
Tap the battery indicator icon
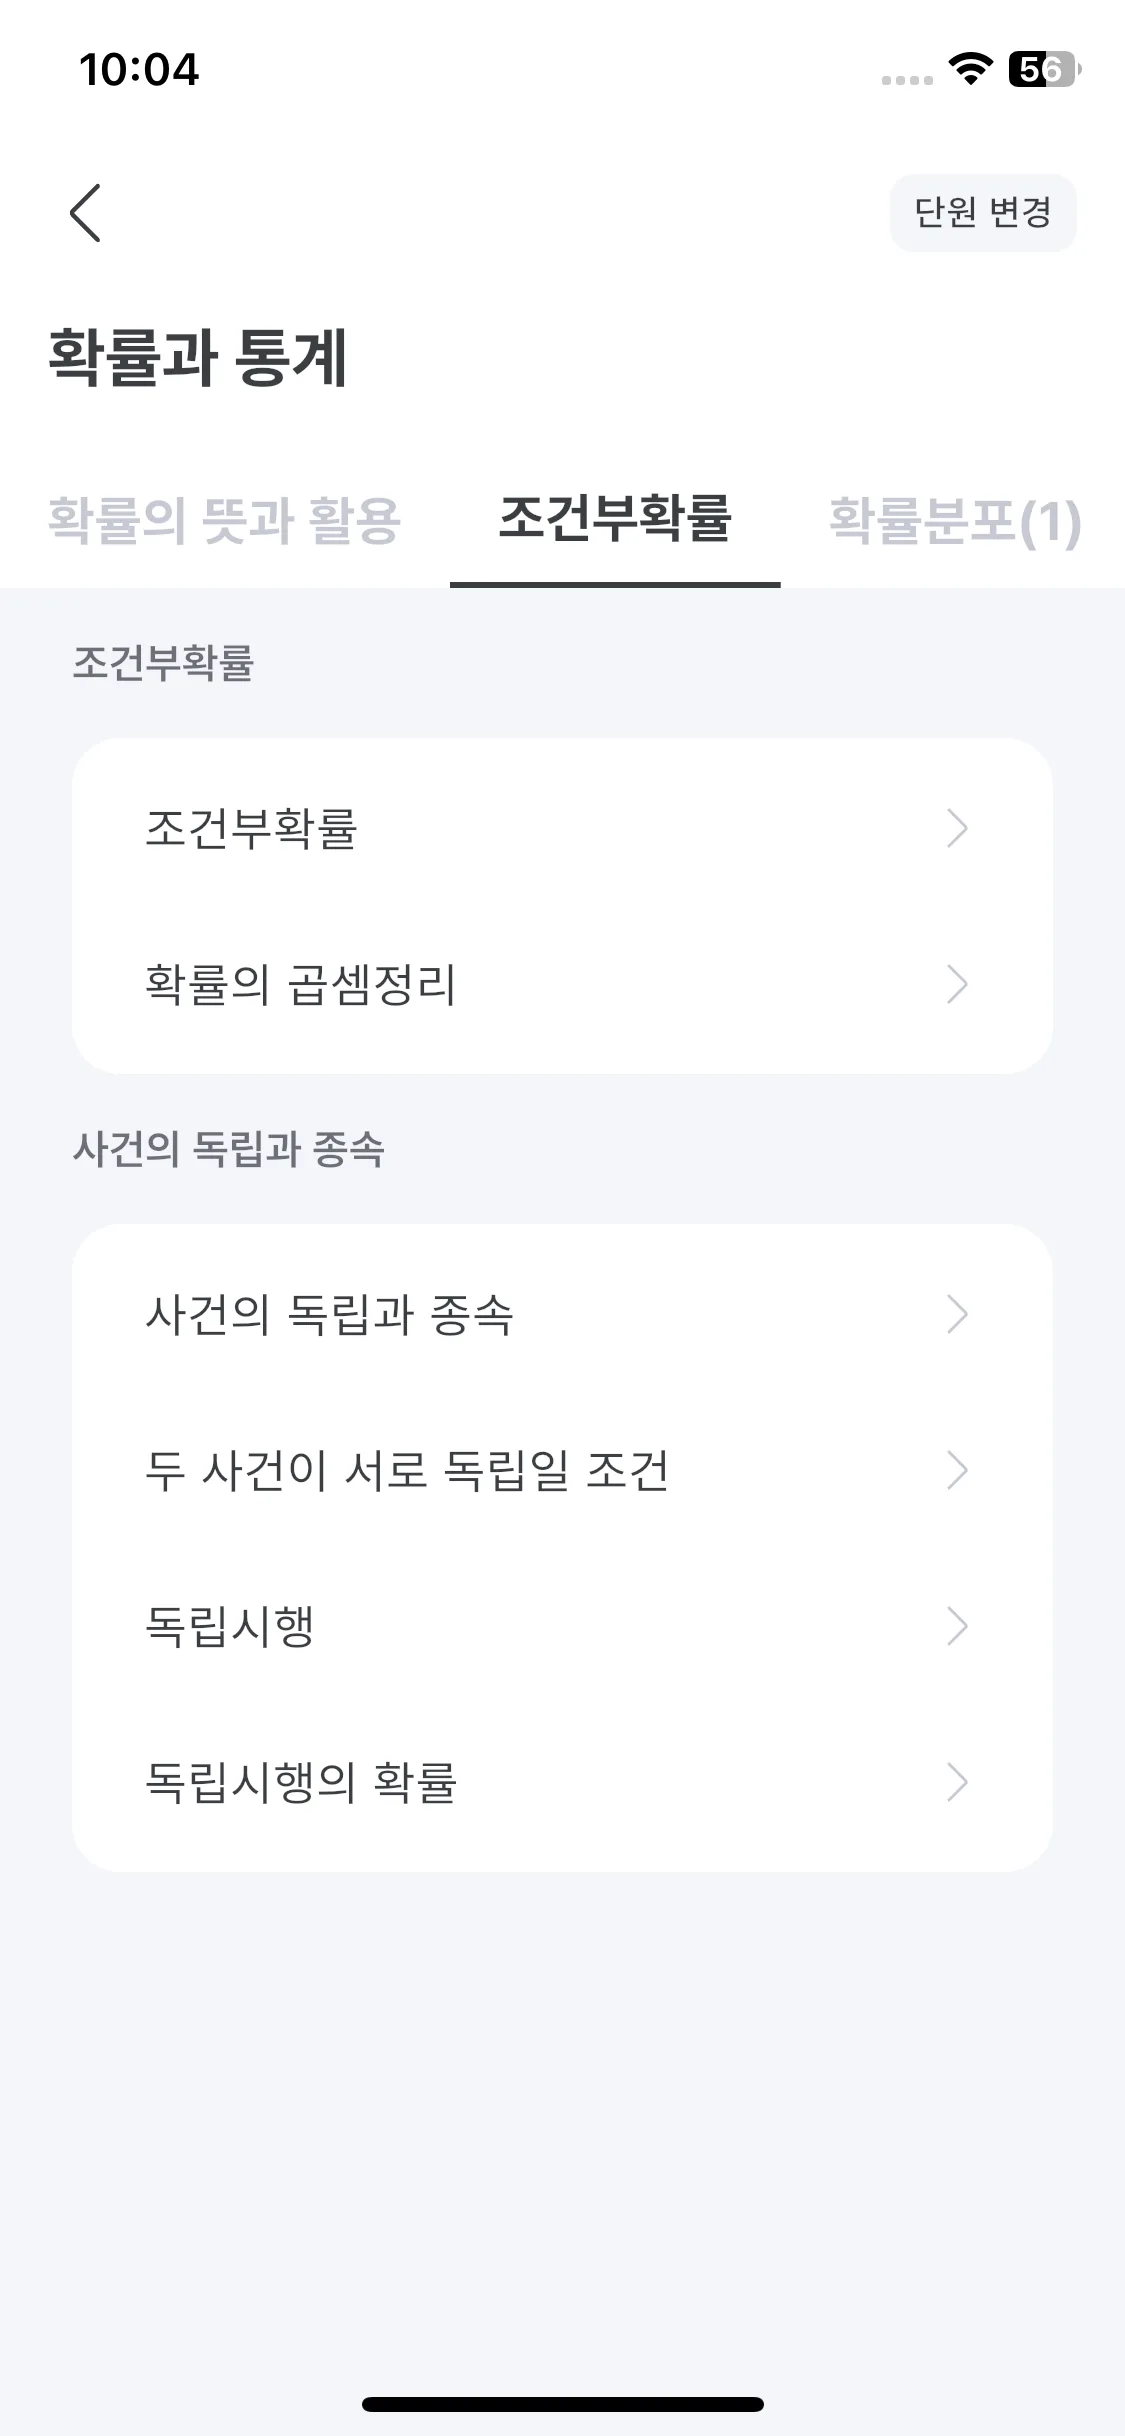[x=1045, y=69]
